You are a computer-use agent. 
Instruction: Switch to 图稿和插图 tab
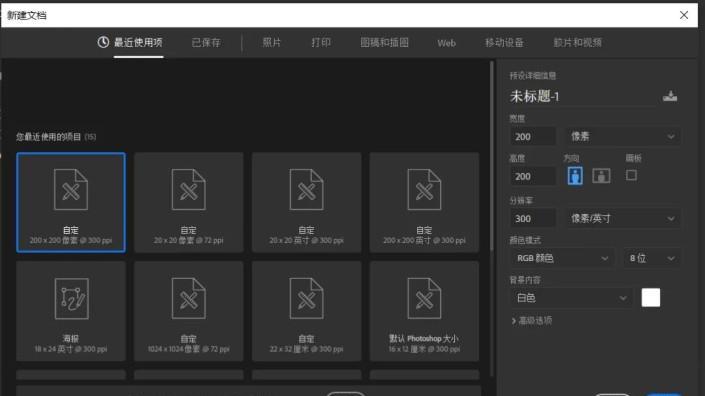[384, 43]
